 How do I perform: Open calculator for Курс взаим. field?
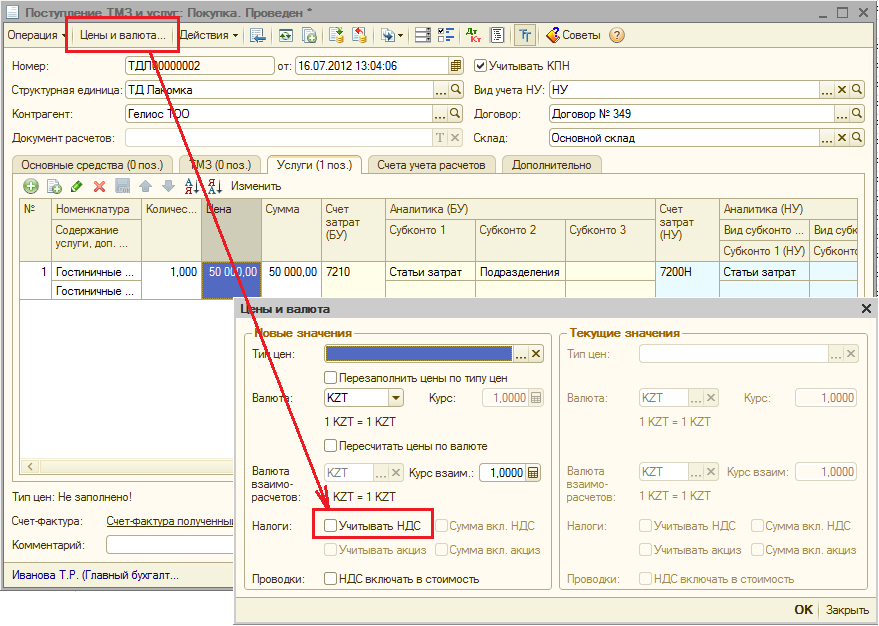[533, 473]
